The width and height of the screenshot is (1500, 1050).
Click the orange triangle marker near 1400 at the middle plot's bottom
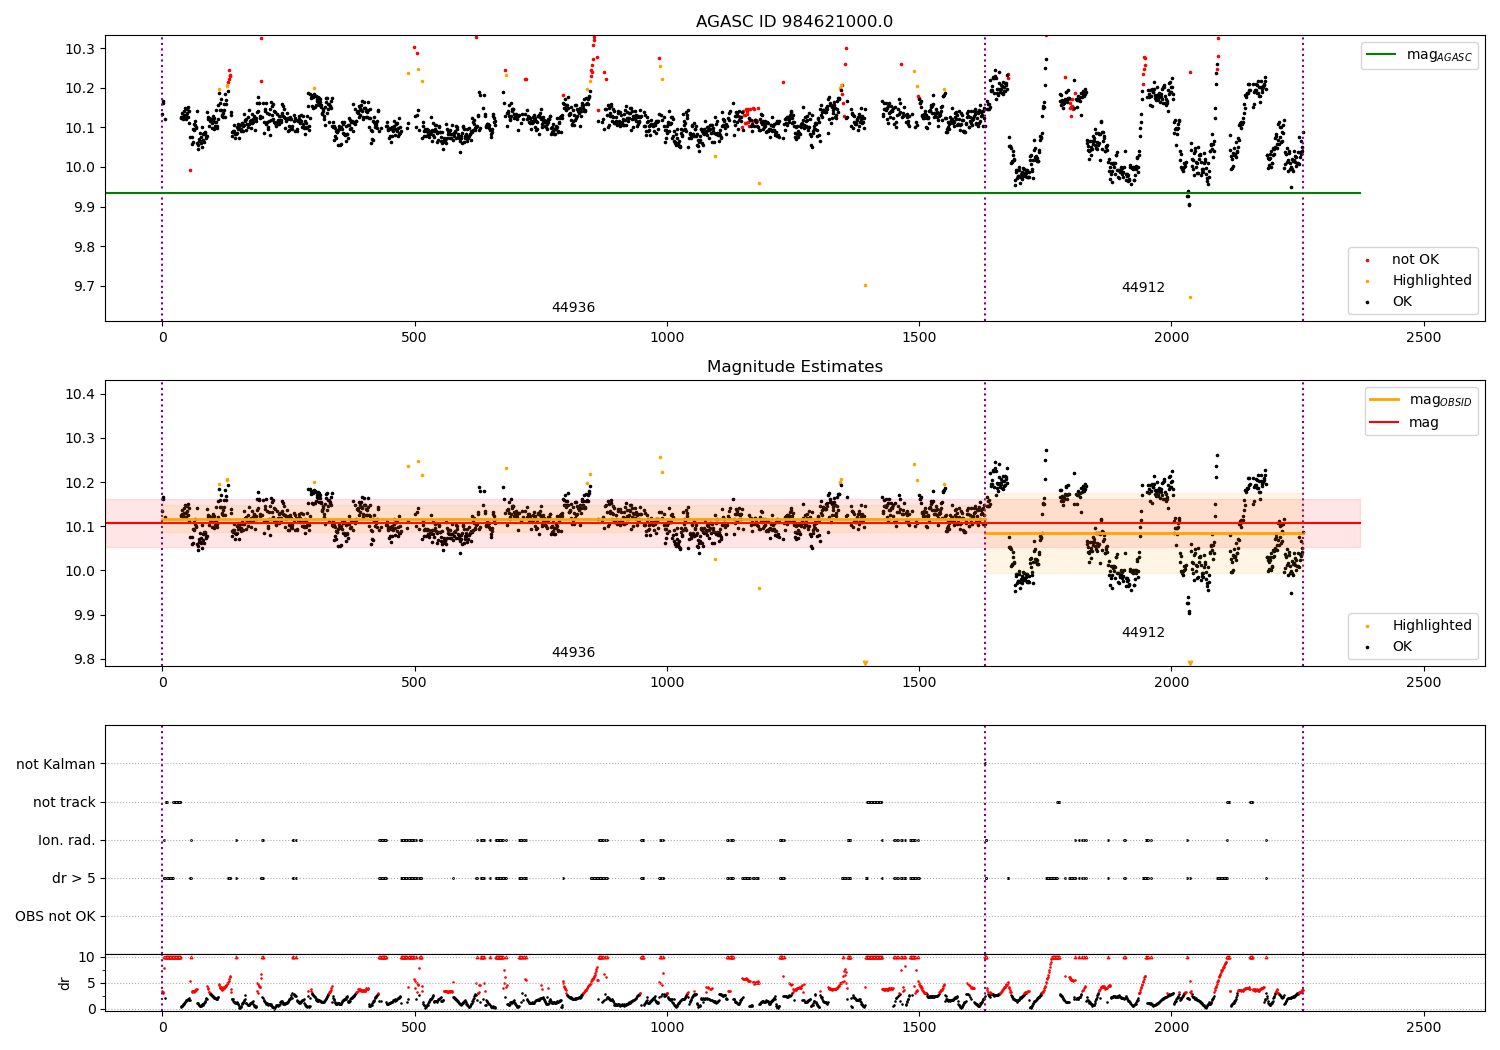click(x=865, y=663)
